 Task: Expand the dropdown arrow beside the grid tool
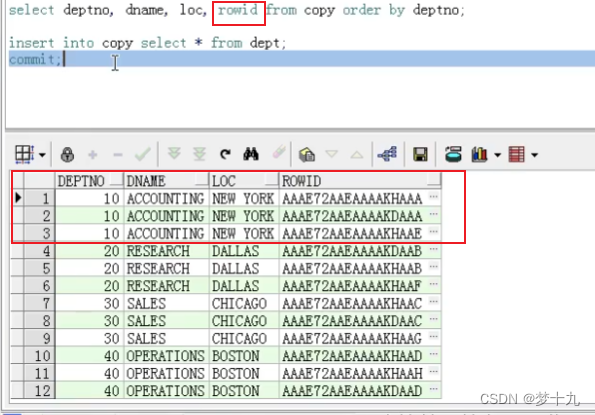(x=42, y=155)
